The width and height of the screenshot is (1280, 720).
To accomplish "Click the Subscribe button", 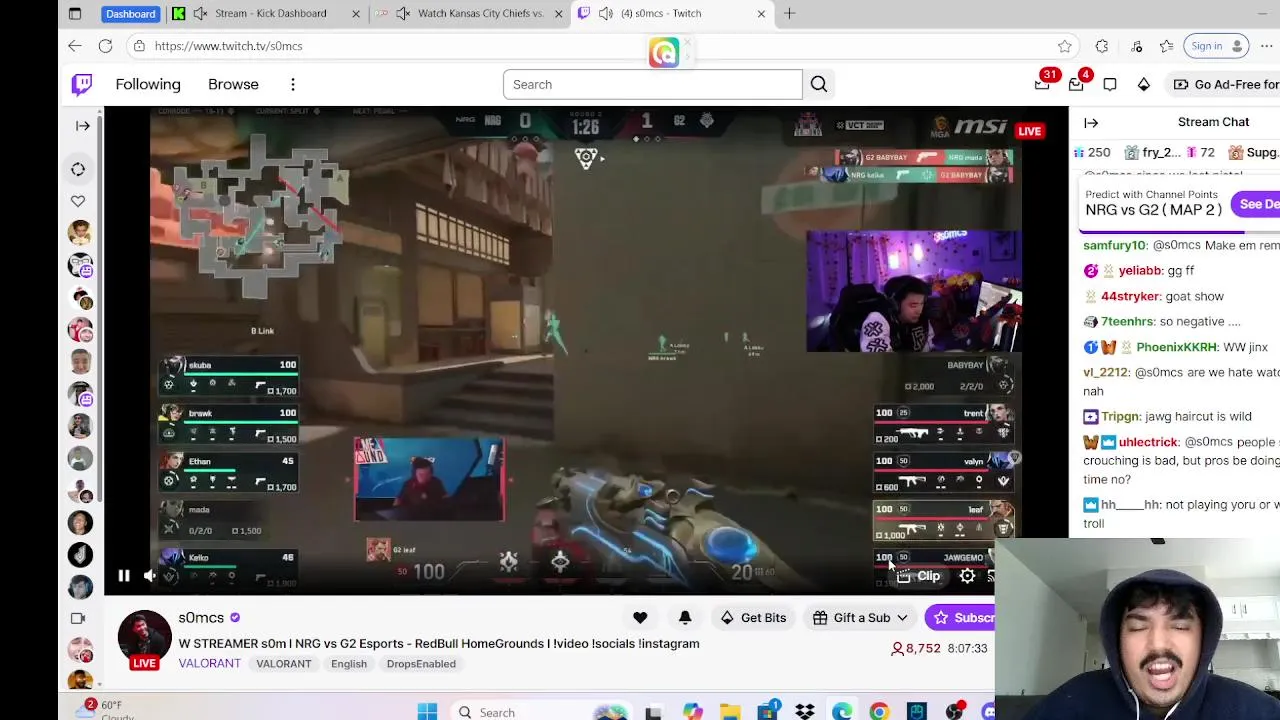I will [960, 618].
